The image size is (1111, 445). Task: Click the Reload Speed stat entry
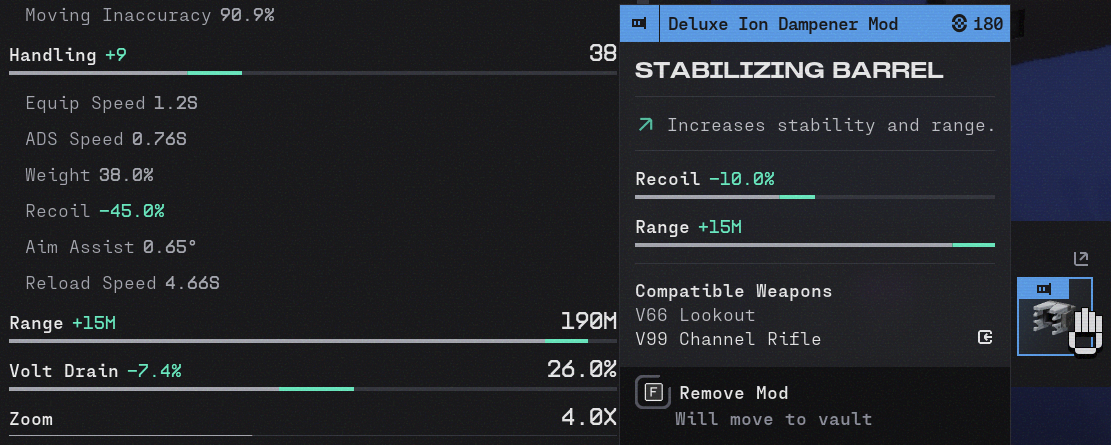point(122,283)
